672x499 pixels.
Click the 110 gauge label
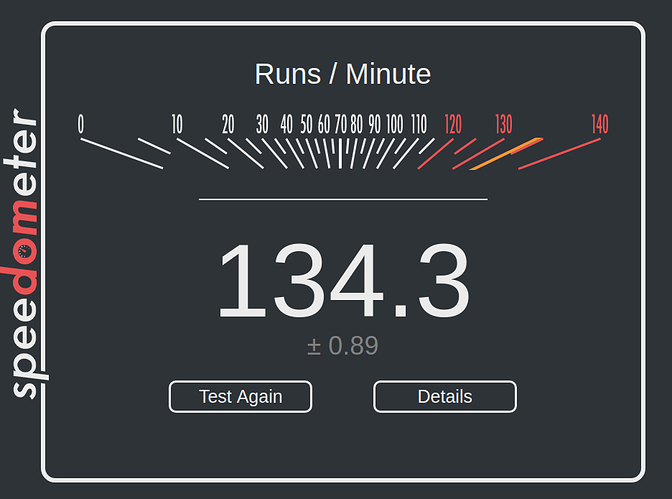click(419, 124)
